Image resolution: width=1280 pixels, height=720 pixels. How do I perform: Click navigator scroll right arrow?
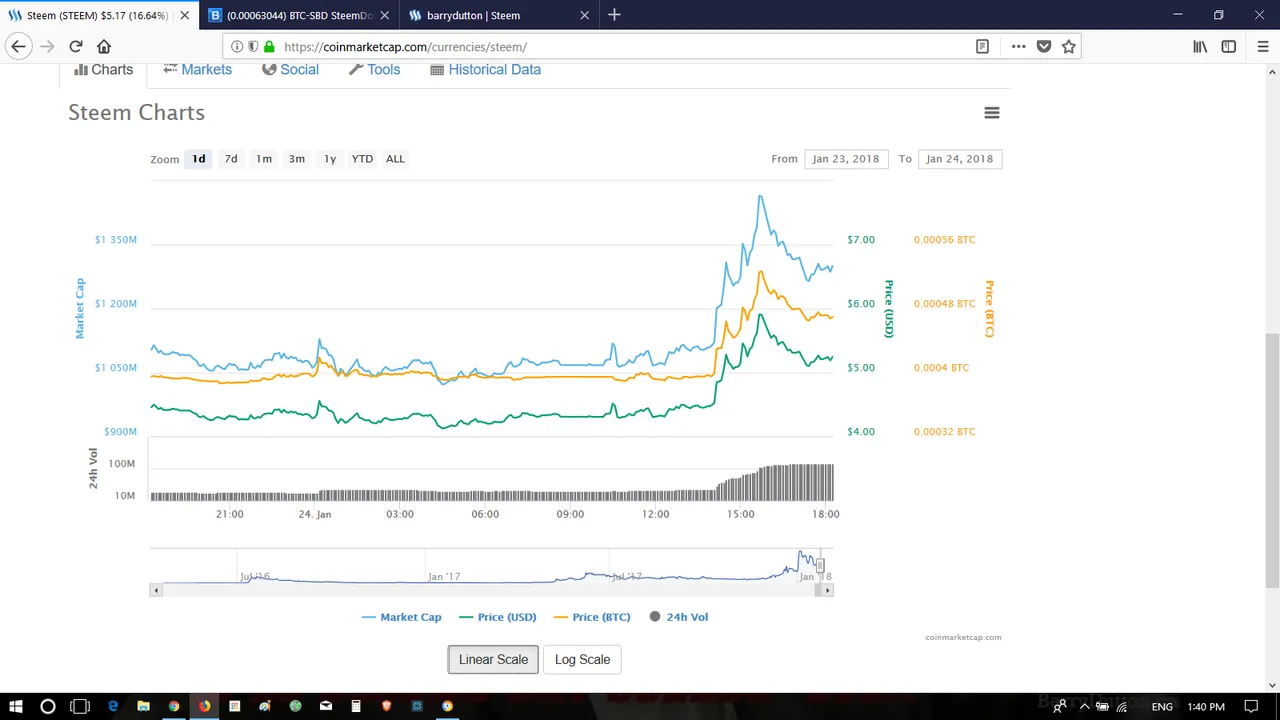(828, 591)
